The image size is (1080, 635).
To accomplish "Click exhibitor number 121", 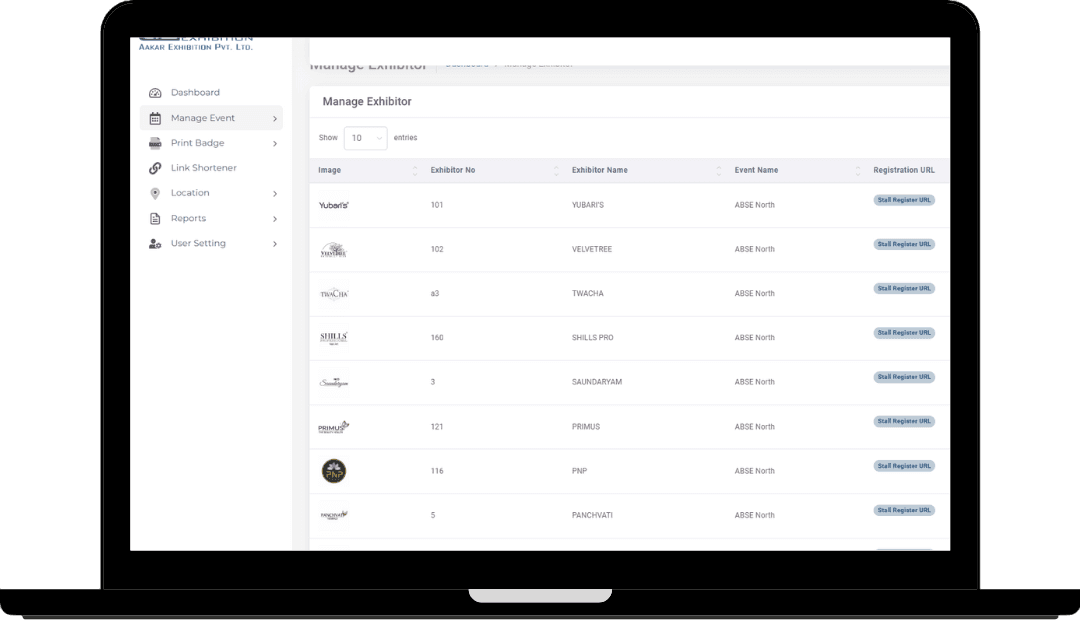I will [437, 427].
